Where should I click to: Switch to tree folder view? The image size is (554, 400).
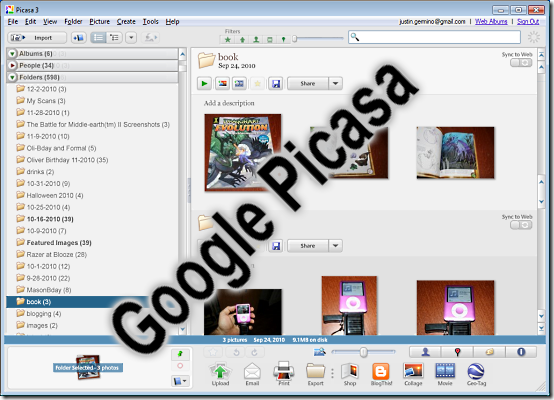(x=114, y=37)
